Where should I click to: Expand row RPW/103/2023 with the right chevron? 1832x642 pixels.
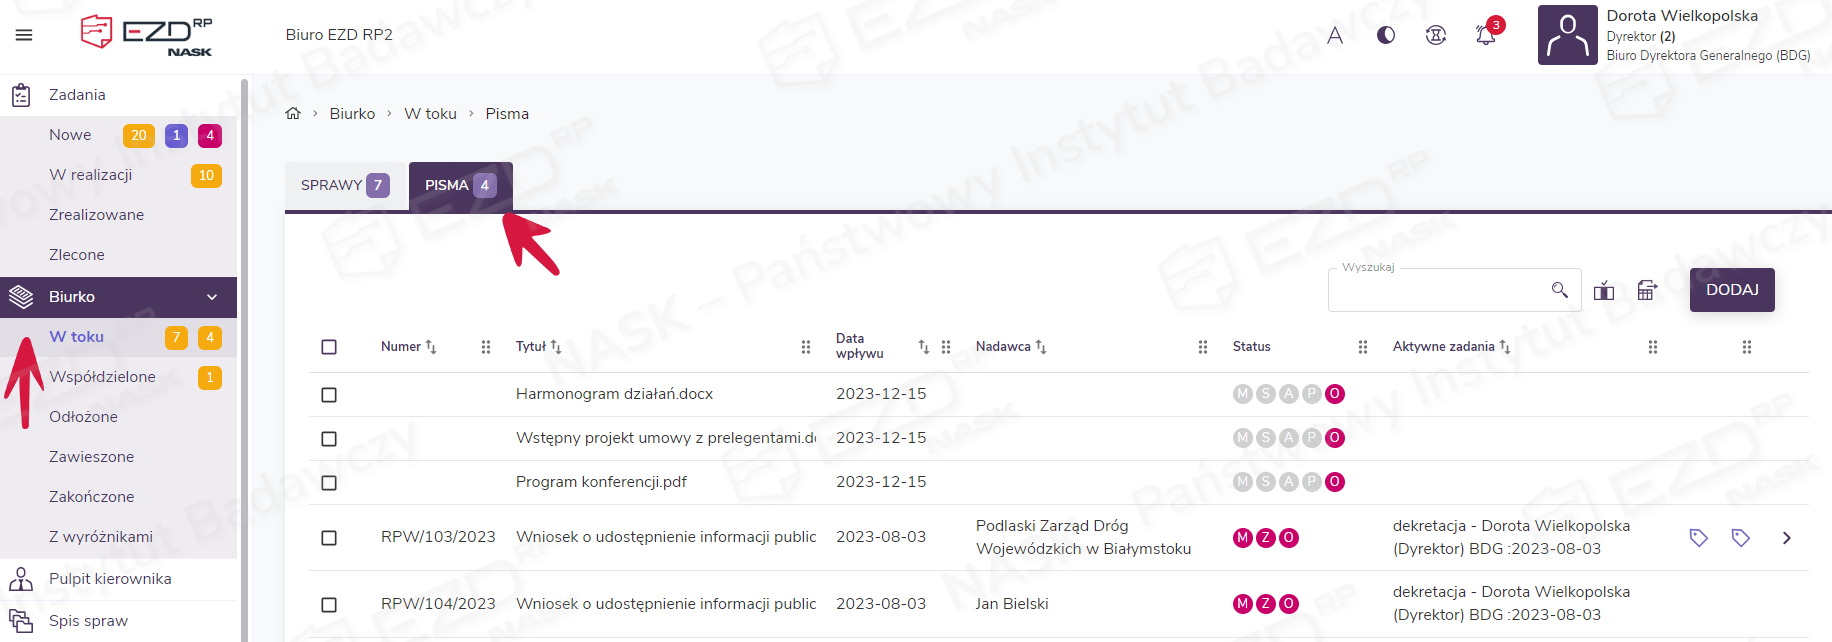point(1786,538)
